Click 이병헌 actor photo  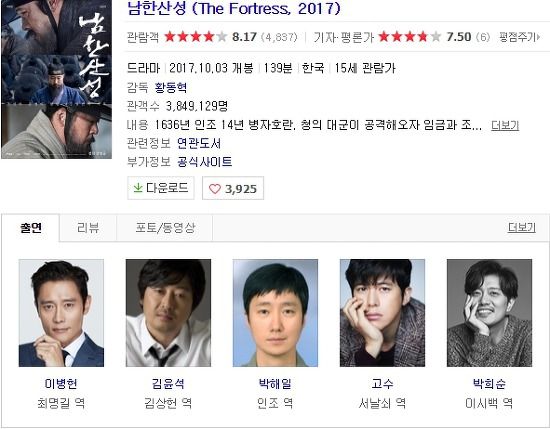(x=61, y=313)
